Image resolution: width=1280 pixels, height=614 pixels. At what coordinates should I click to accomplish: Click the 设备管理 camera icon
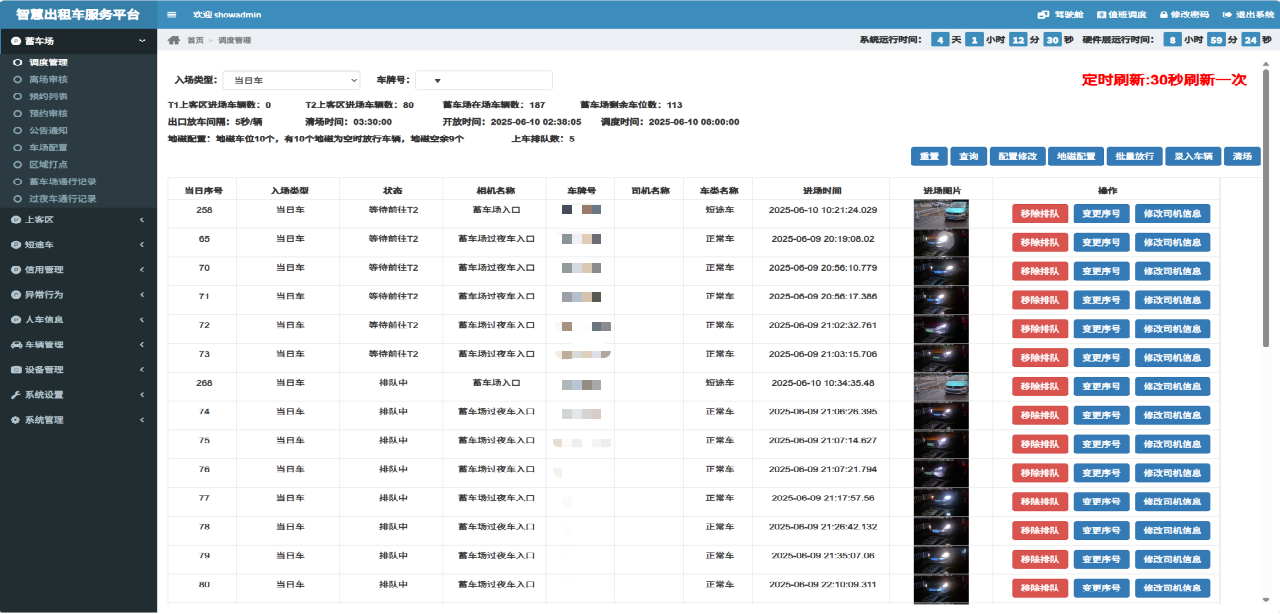tap(15, 370)
